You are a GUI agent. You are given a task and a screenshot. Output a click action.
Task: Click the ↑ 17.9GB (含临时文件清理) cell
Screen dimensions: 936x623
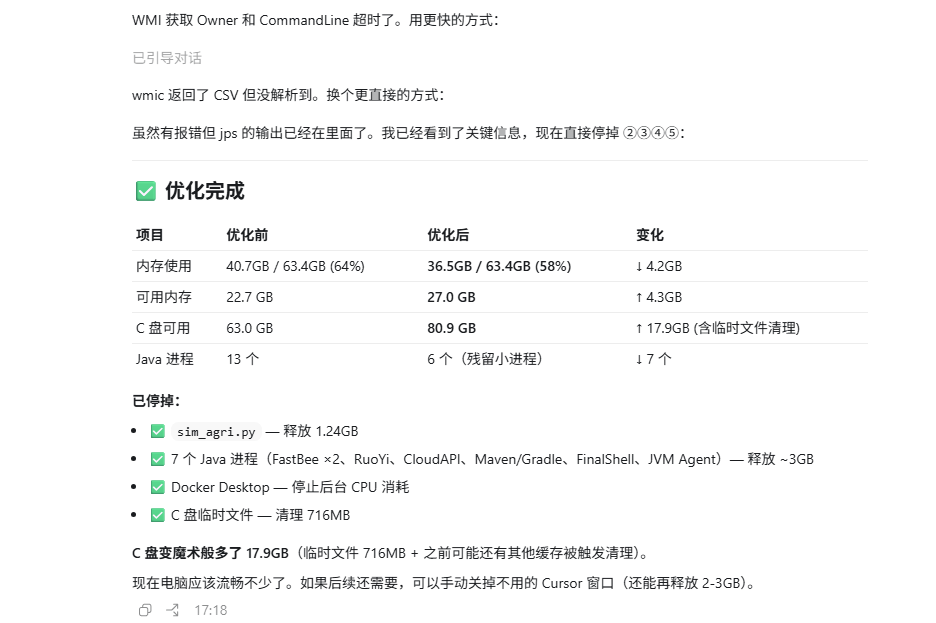click(718, 328)
